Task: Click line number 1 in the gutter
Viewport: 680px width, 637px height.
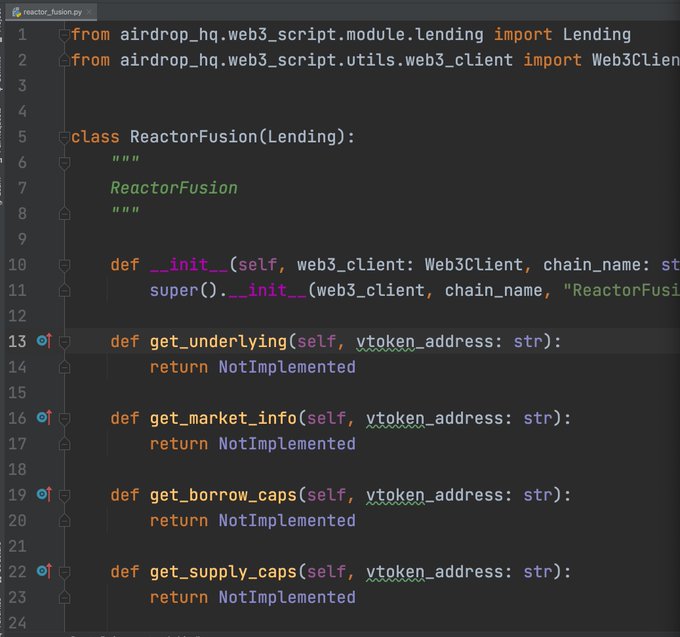Action: tap(22, 35)
